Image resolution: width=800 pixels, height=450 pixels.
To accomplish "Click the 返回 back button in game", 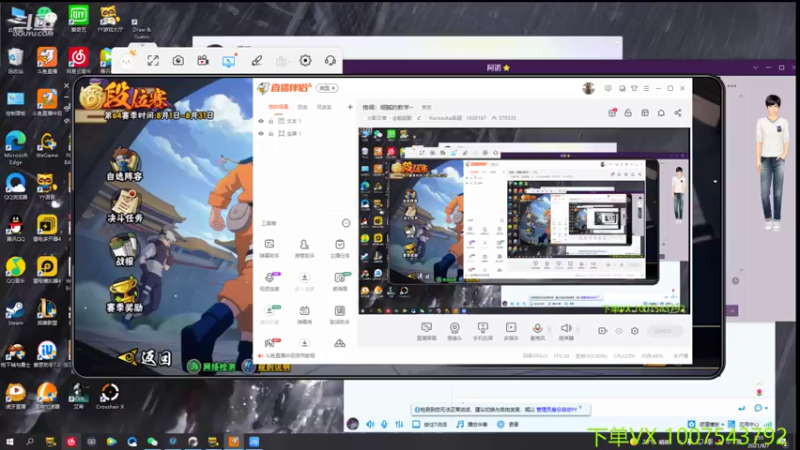I will (144, 358).
